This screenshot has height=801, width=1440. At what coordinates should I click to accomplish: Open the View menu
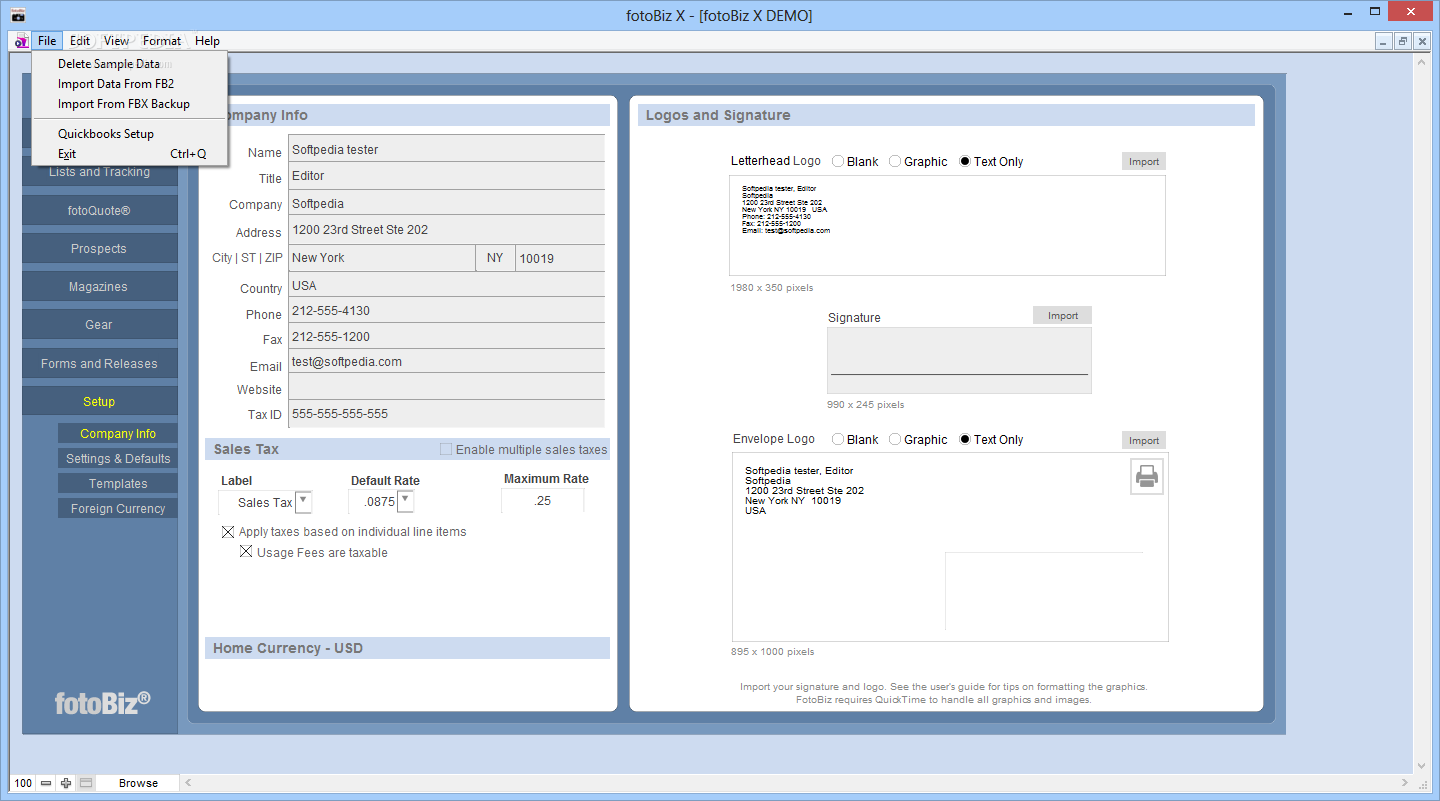(x=116, y=41)
